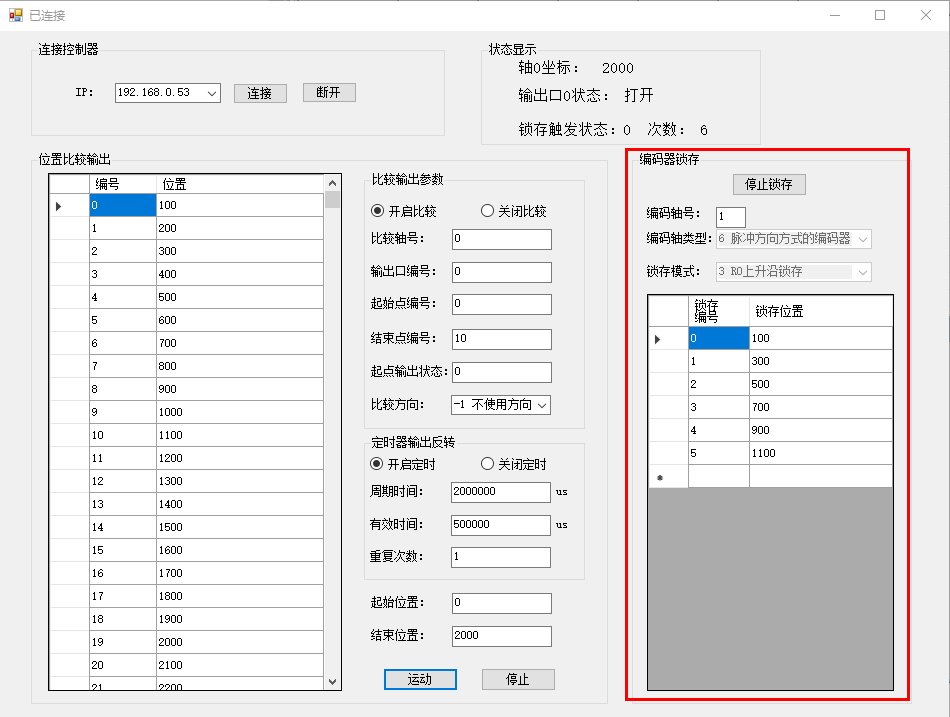Click the 停止 button
Image resolution: width=950 pixels, height=717 pixels.
518,679
